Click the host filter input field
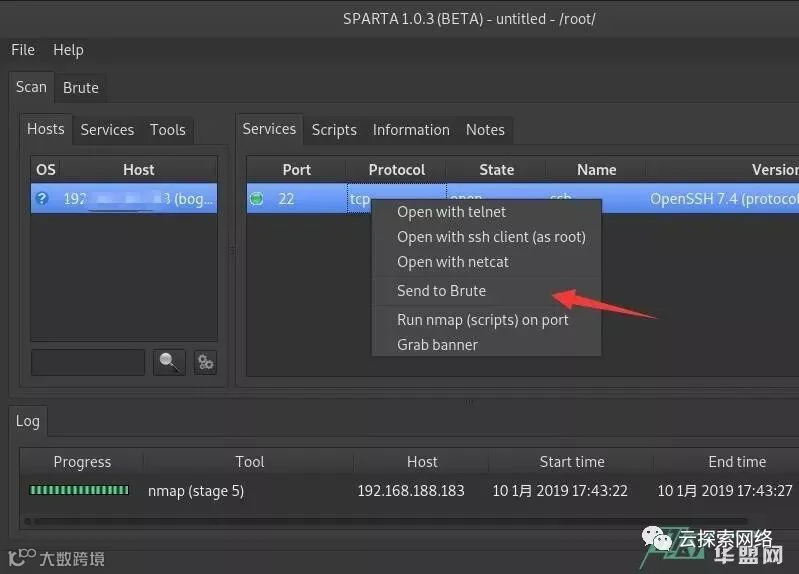This screenshot has width=799, height=574. click(x=88, y=362)
